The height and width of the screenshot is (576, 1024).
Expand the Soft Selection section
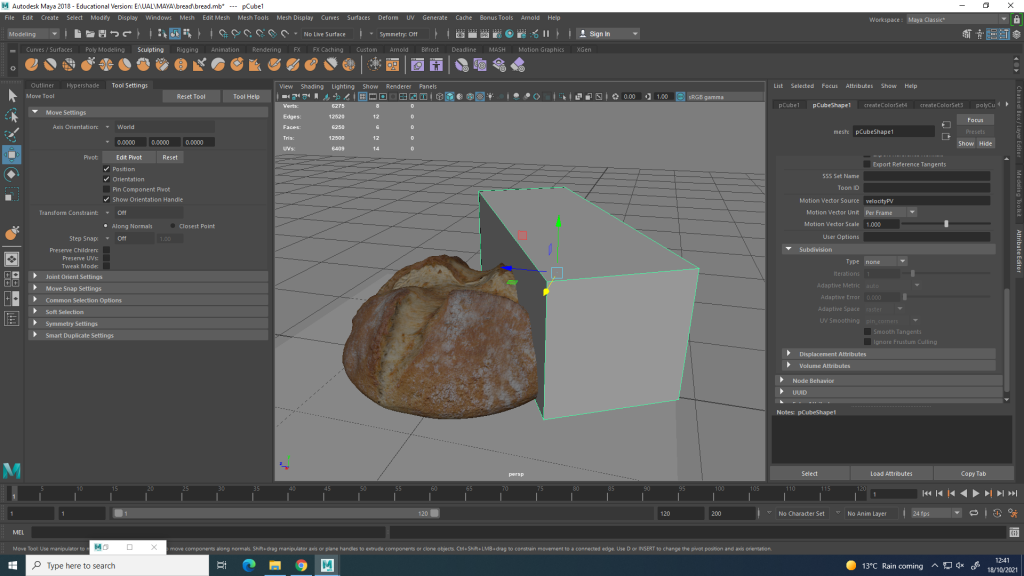click(x=64, y=312)
